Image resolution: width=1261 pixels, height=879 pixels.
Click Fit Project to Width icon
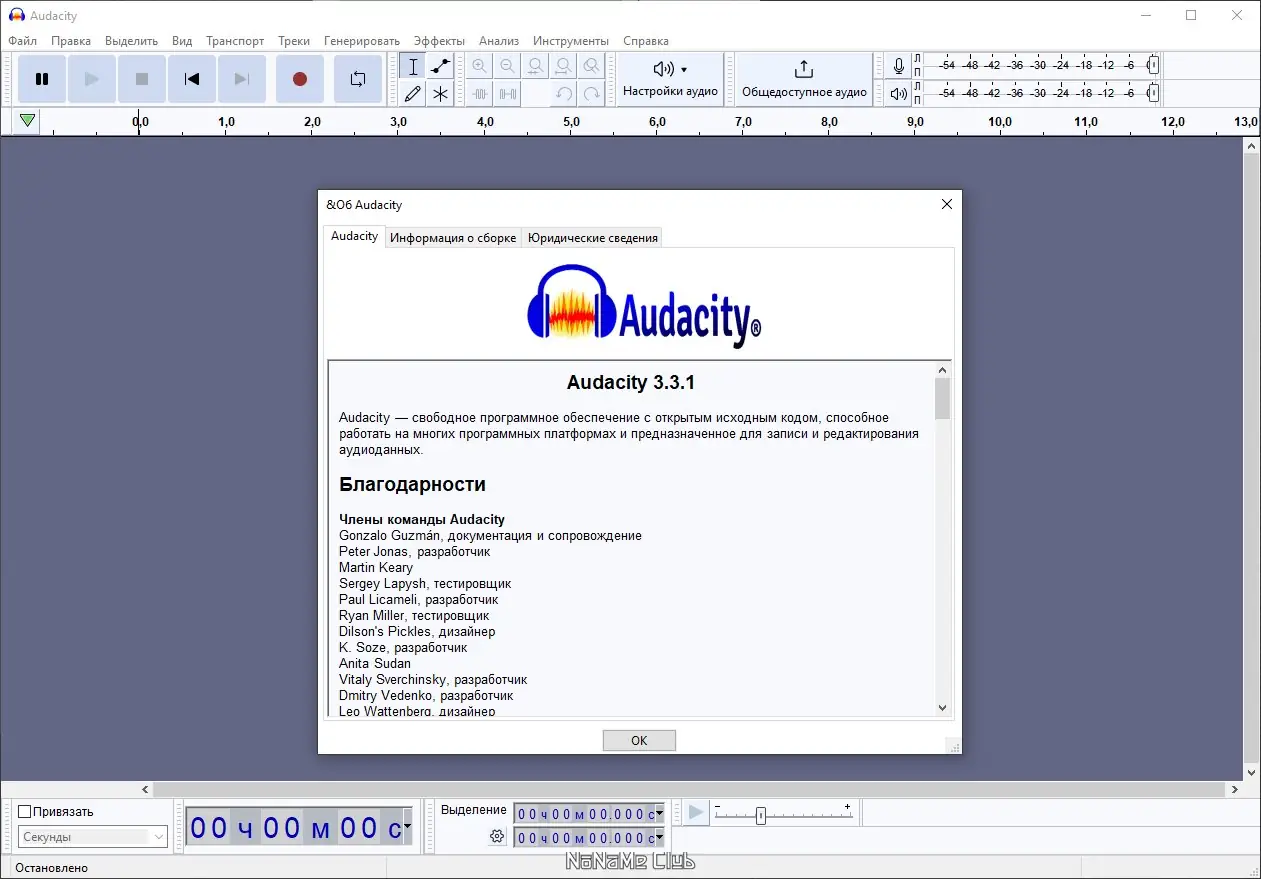click(x=564, y=67)
